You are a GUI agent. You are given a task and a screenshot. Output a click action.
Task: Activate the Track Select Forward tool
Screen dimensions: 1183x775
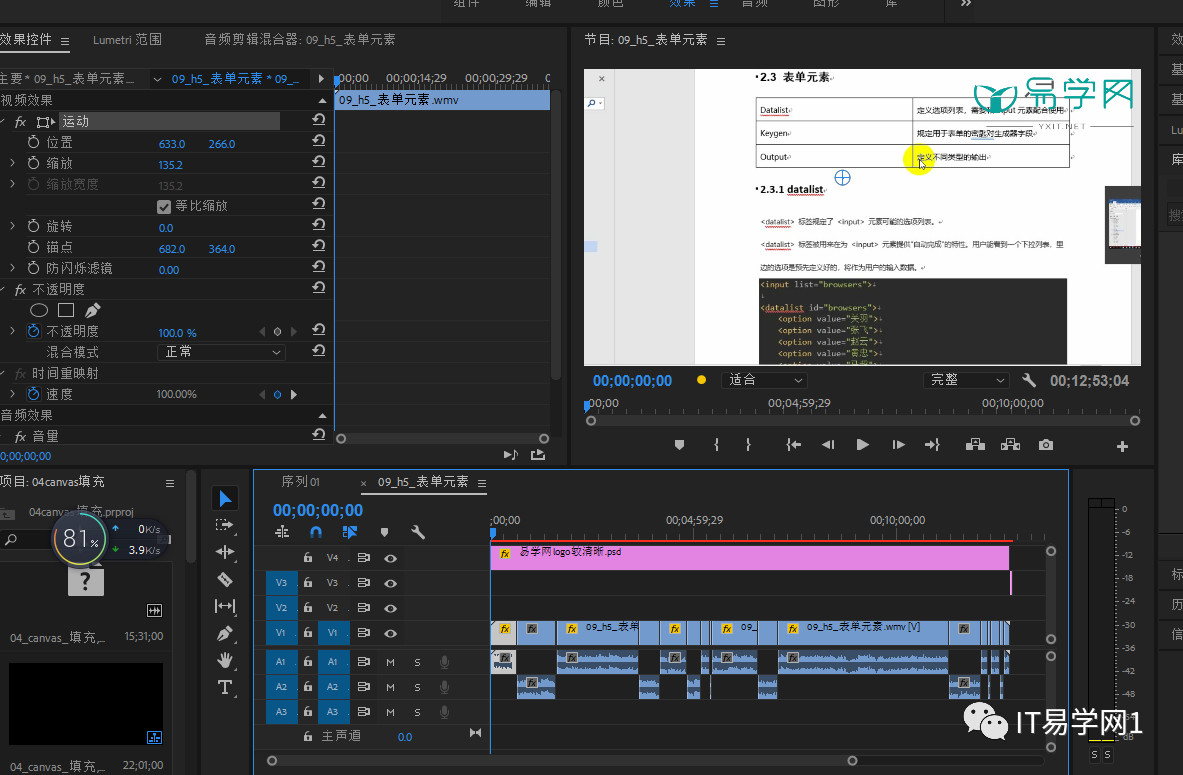(x=225, y=525)
